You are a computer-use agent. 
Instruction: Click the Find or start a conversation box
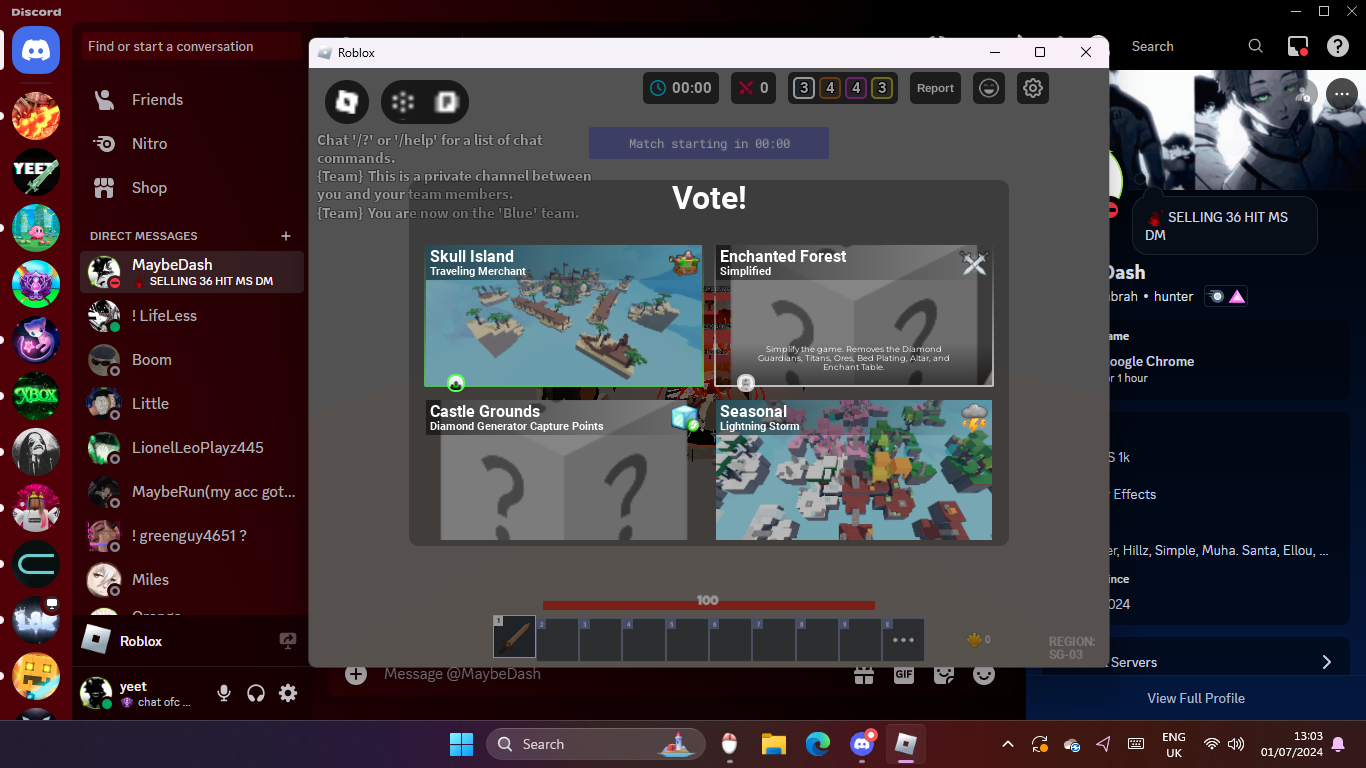pos(192,46)
